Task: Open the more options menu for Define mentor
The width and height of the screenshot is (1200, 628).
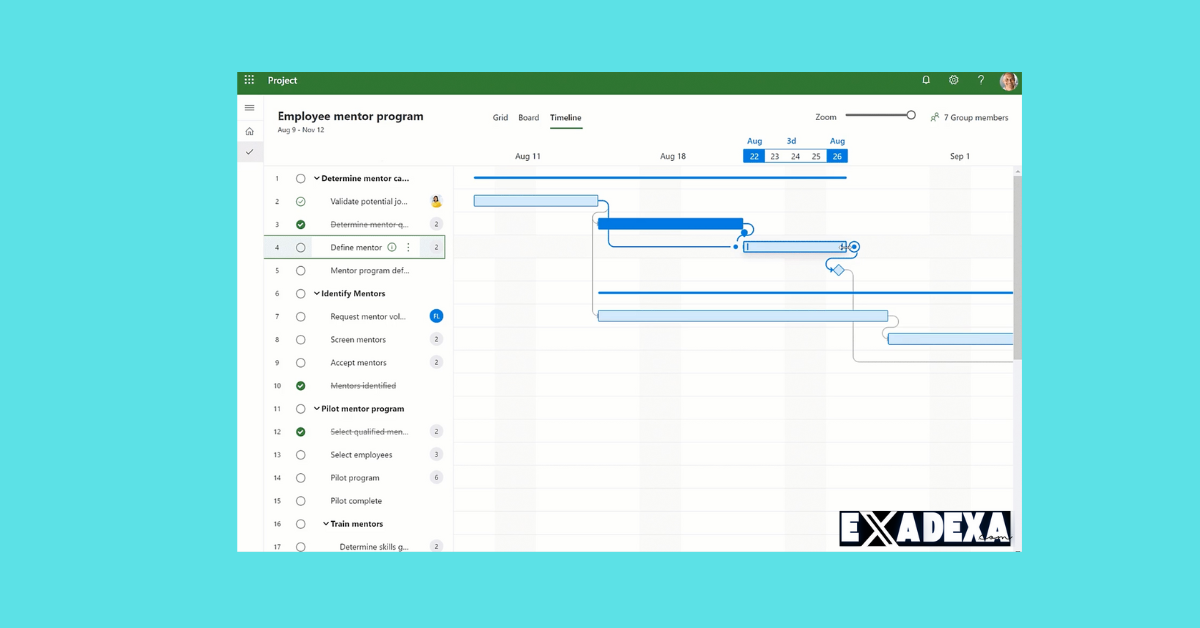Action: coord(409,247)
